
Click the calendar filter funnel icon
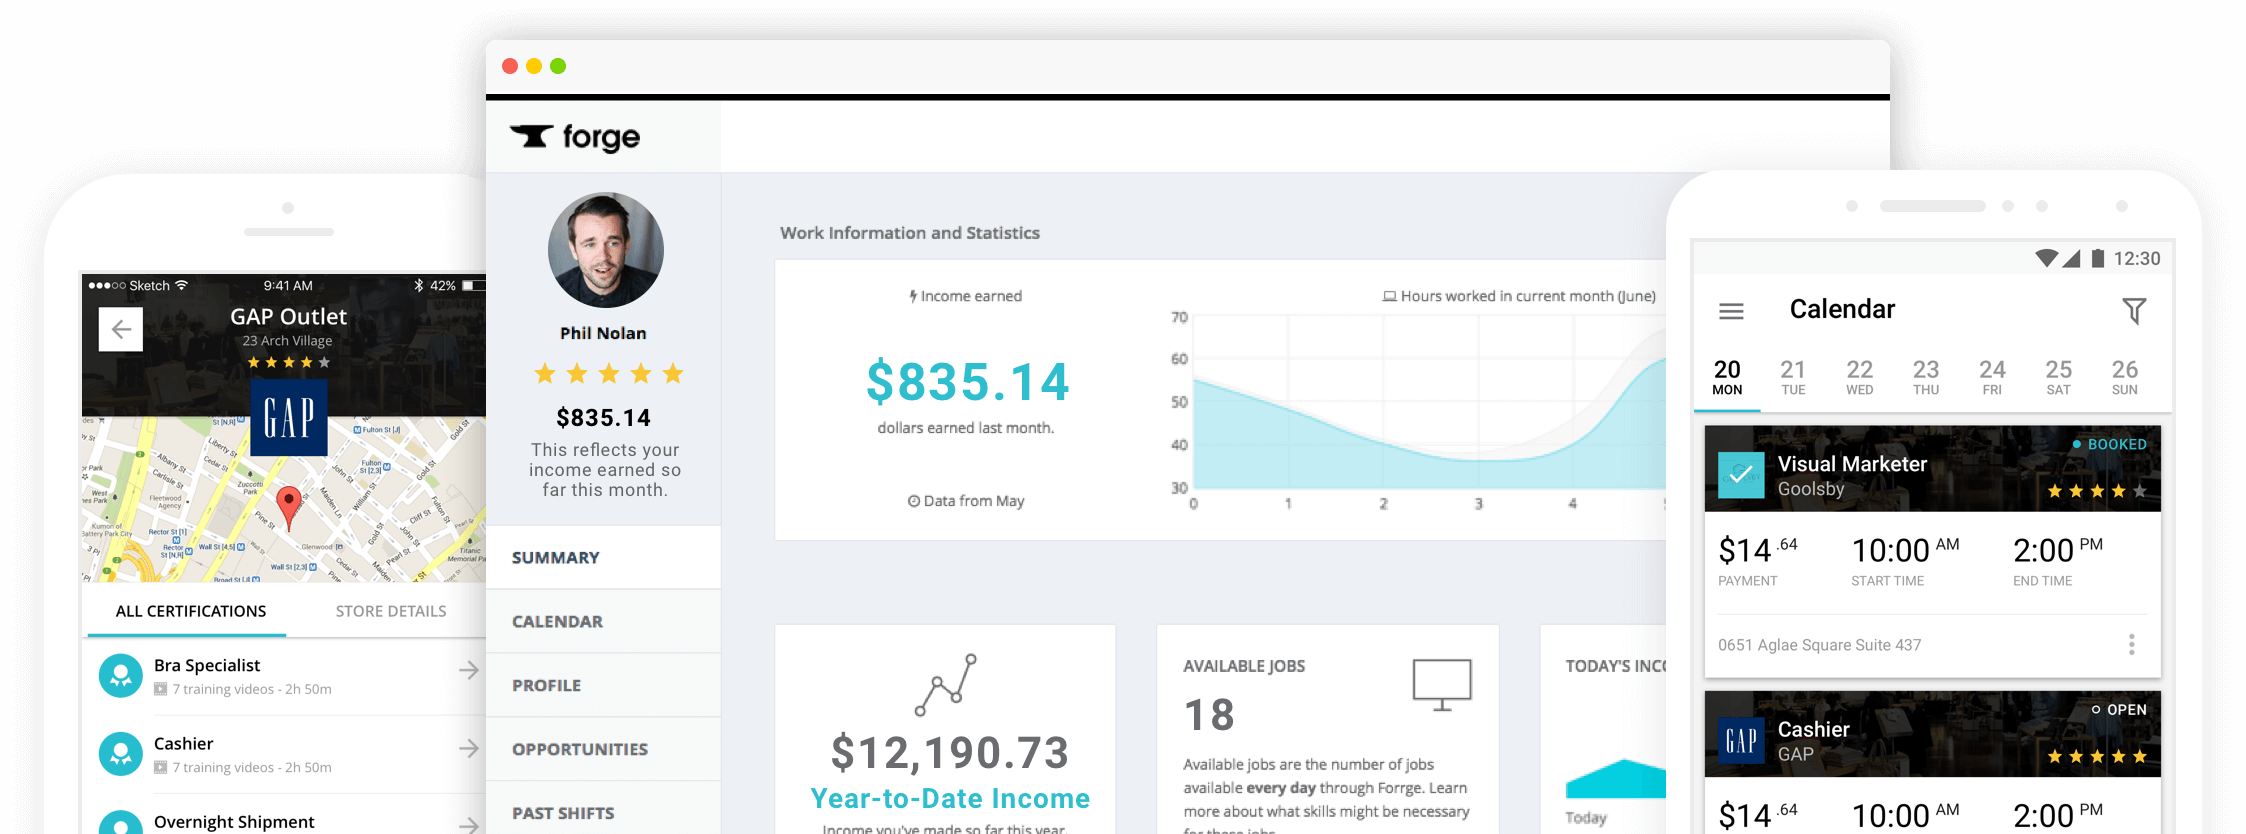(x=2134, y=311)
